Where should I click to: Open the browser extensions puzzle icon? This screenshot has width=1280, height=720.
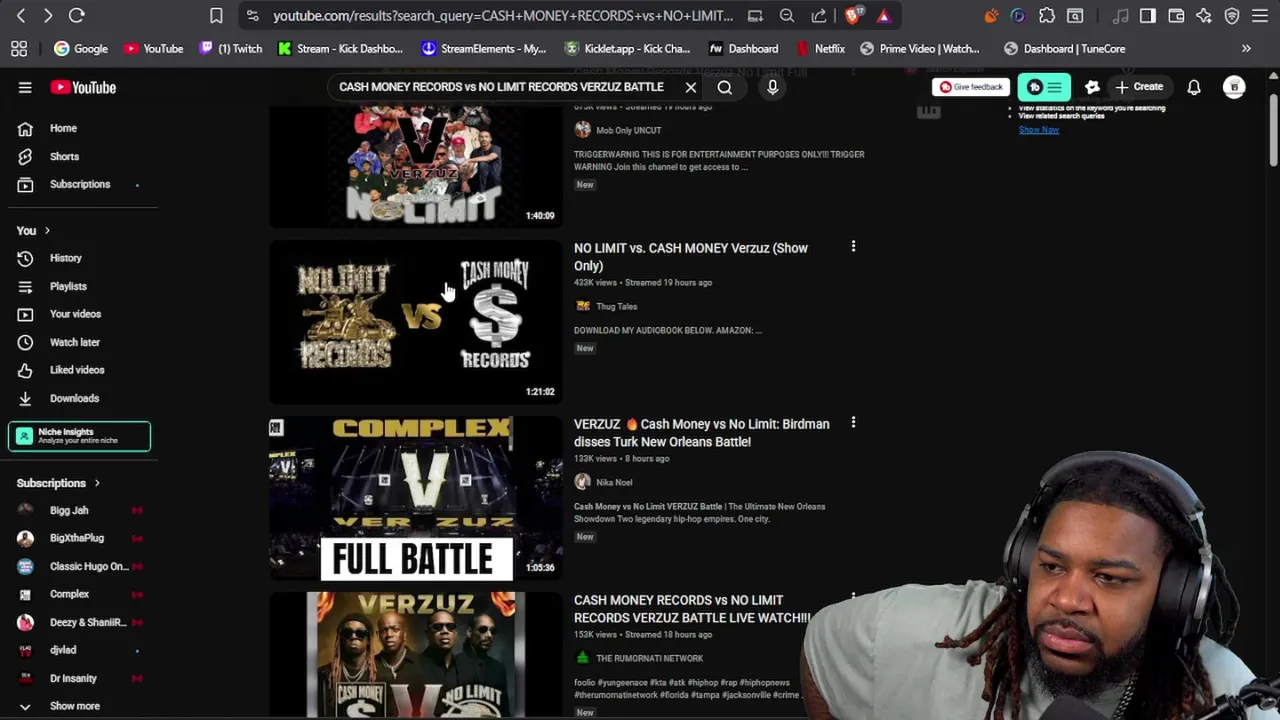(1046, 16)
